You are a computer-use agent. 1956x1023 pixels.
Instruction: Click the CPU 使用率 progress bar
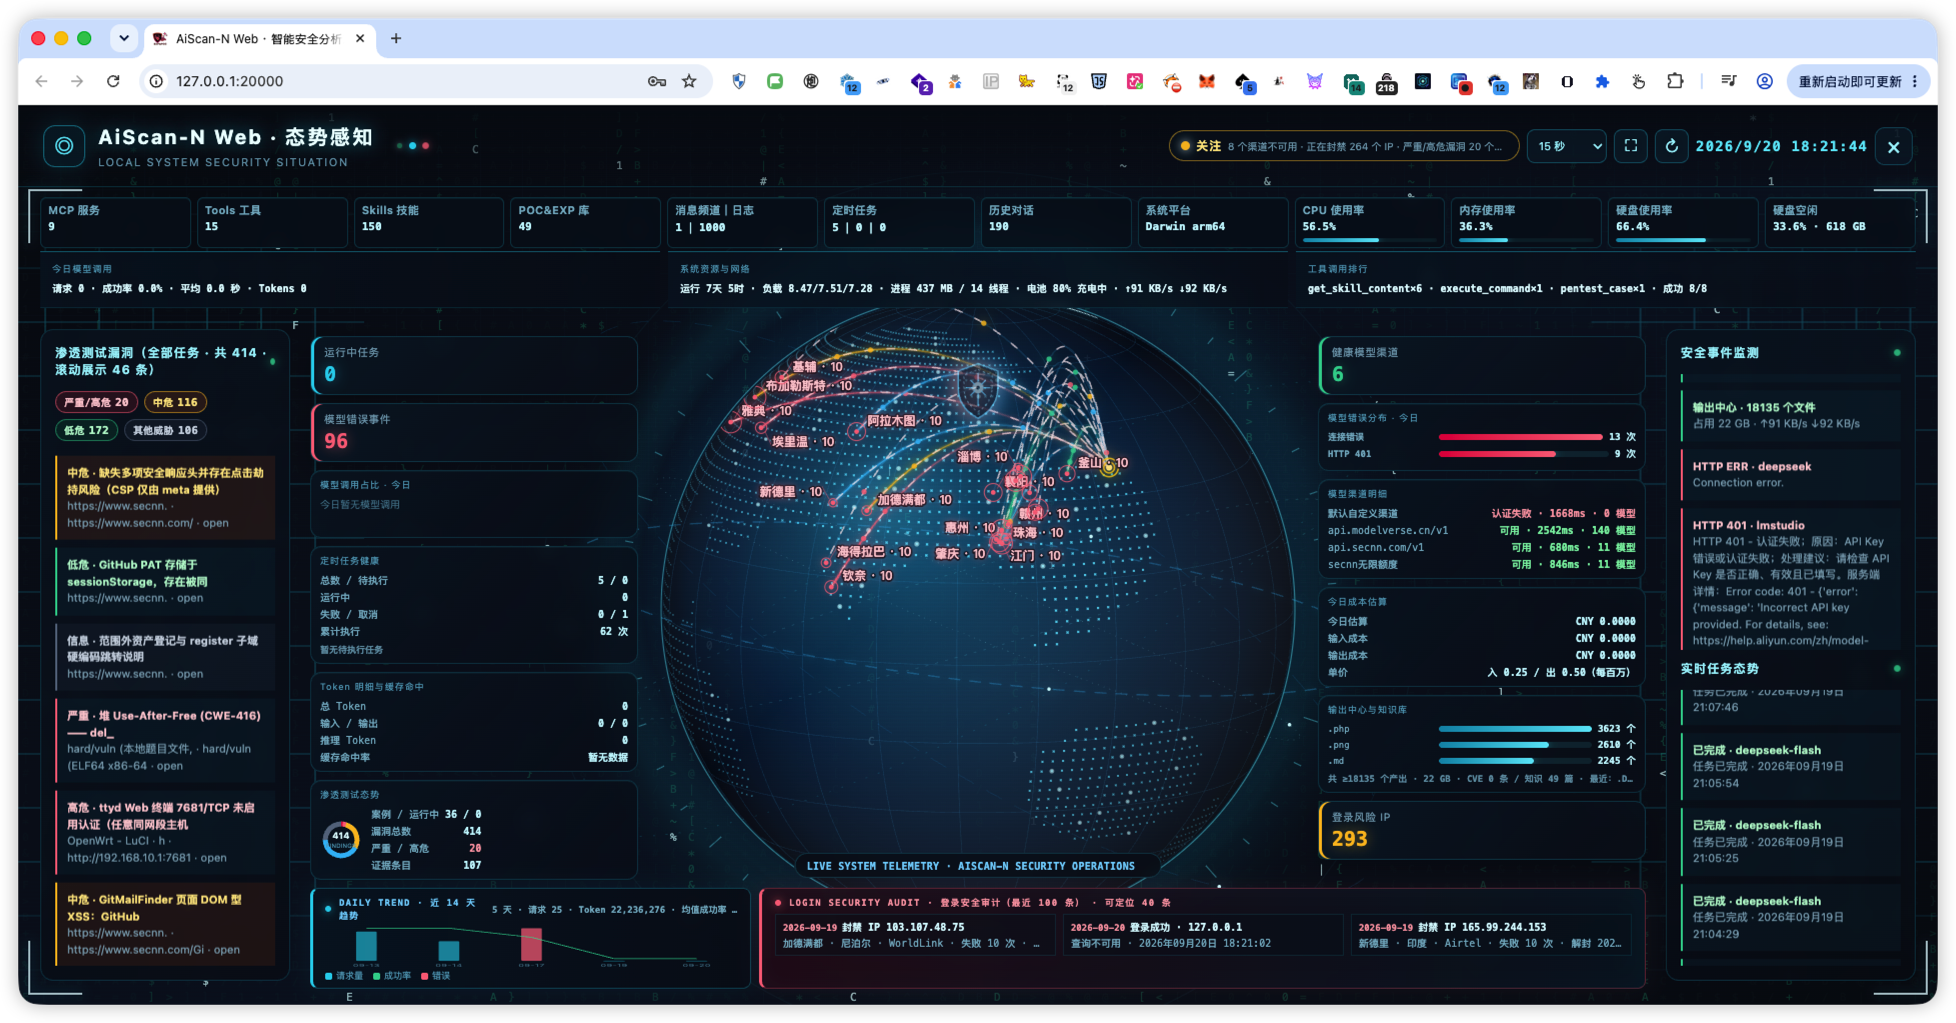(x=1368, y=240)
